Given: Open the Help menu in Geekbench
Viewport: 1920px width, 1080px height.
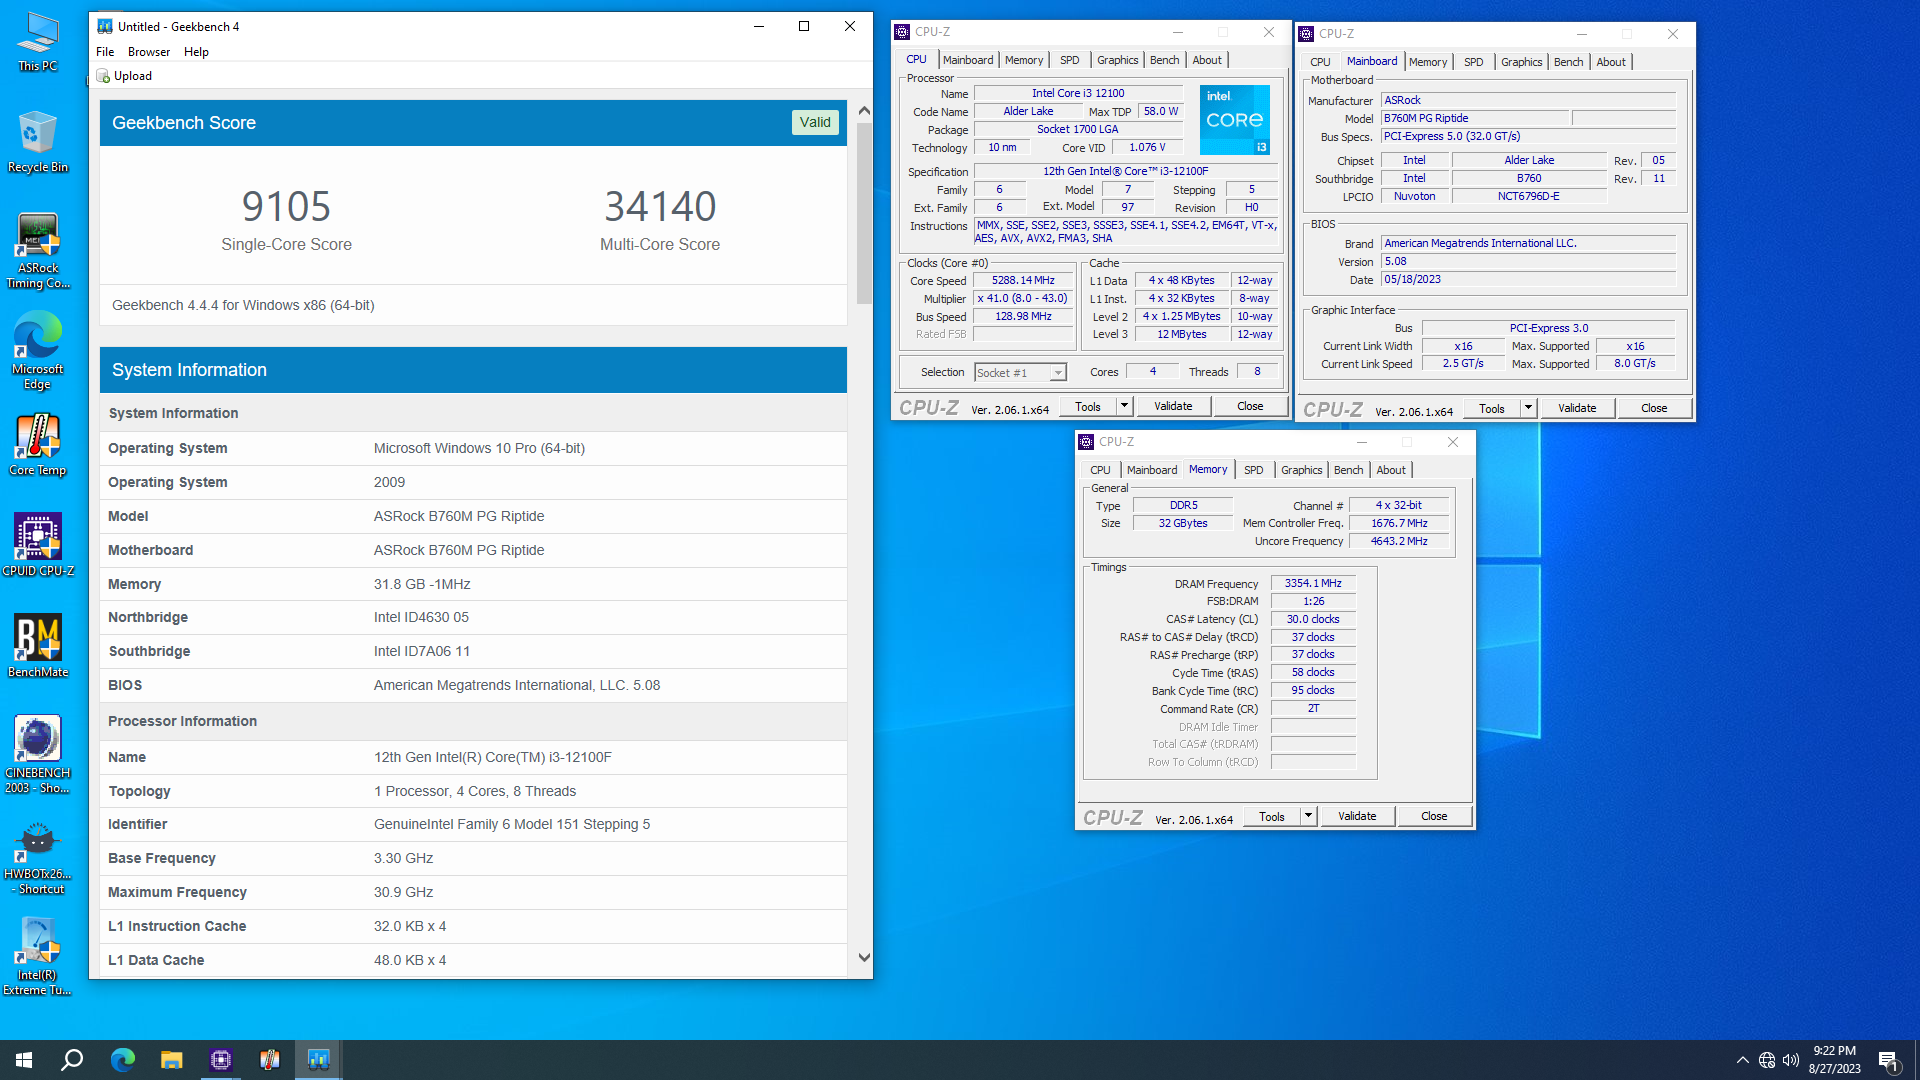Looking at the screenshot, I should tap(196, 52).
